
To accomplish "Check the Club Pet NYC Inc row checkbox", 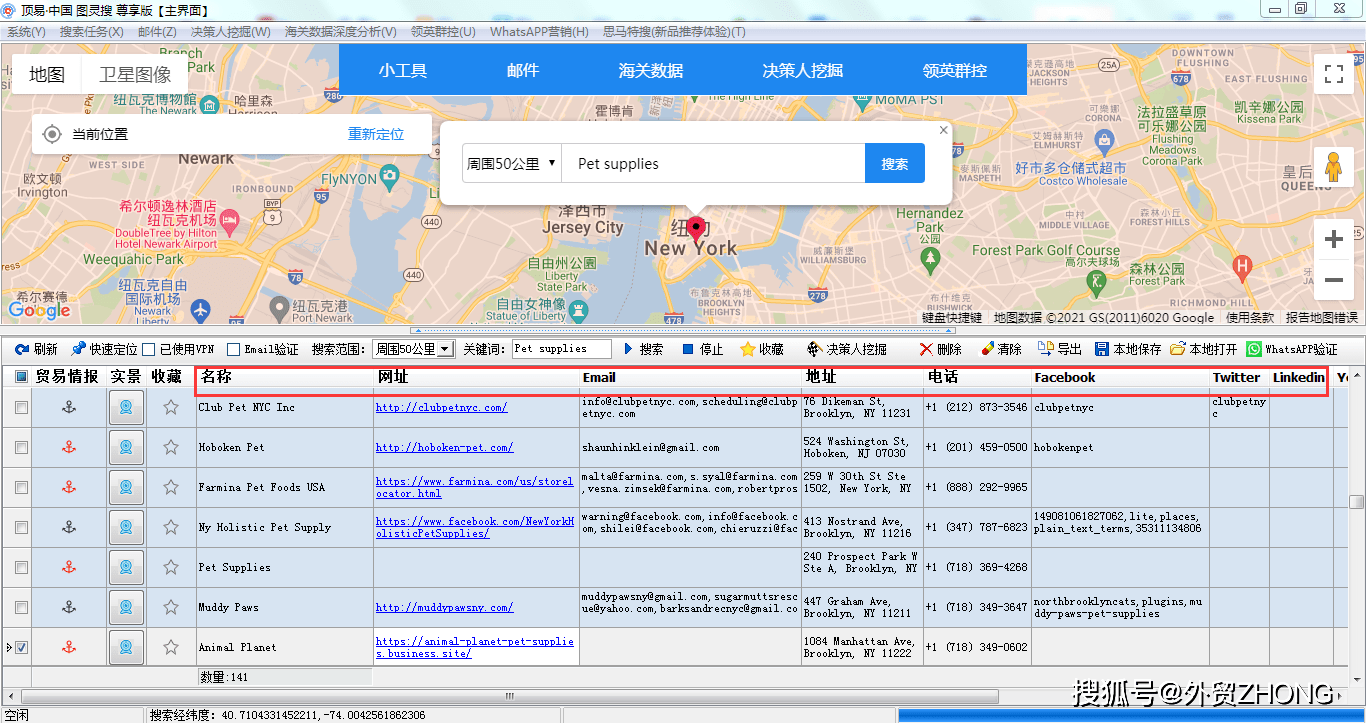I will (21, 407).
